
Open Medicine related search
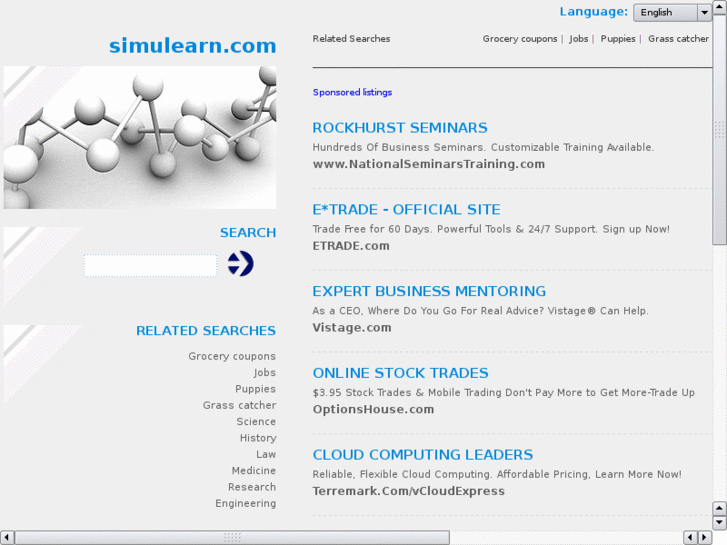(254, 470)
